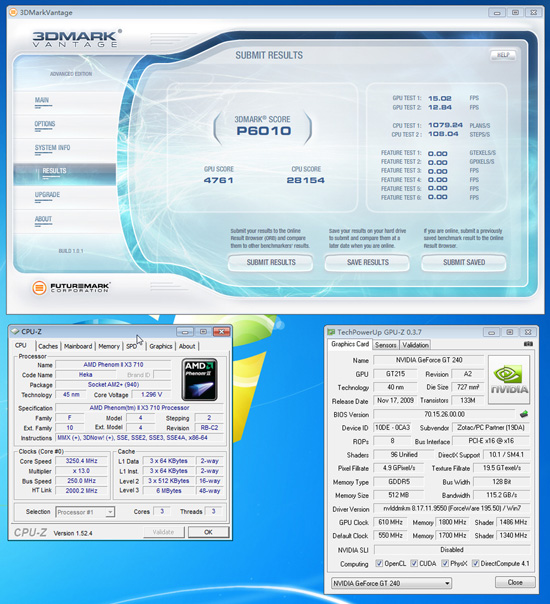The width and height of the screenshot is (550, 604).
Task: Click the AMD Phenom II logo image
Action: click(x=200, y=379)
